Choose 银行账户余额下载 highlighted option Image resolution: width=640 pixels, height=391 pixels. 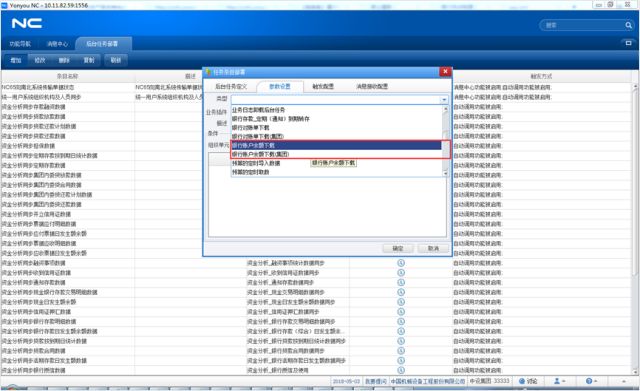pyautogui.click(x=336, y=145)
